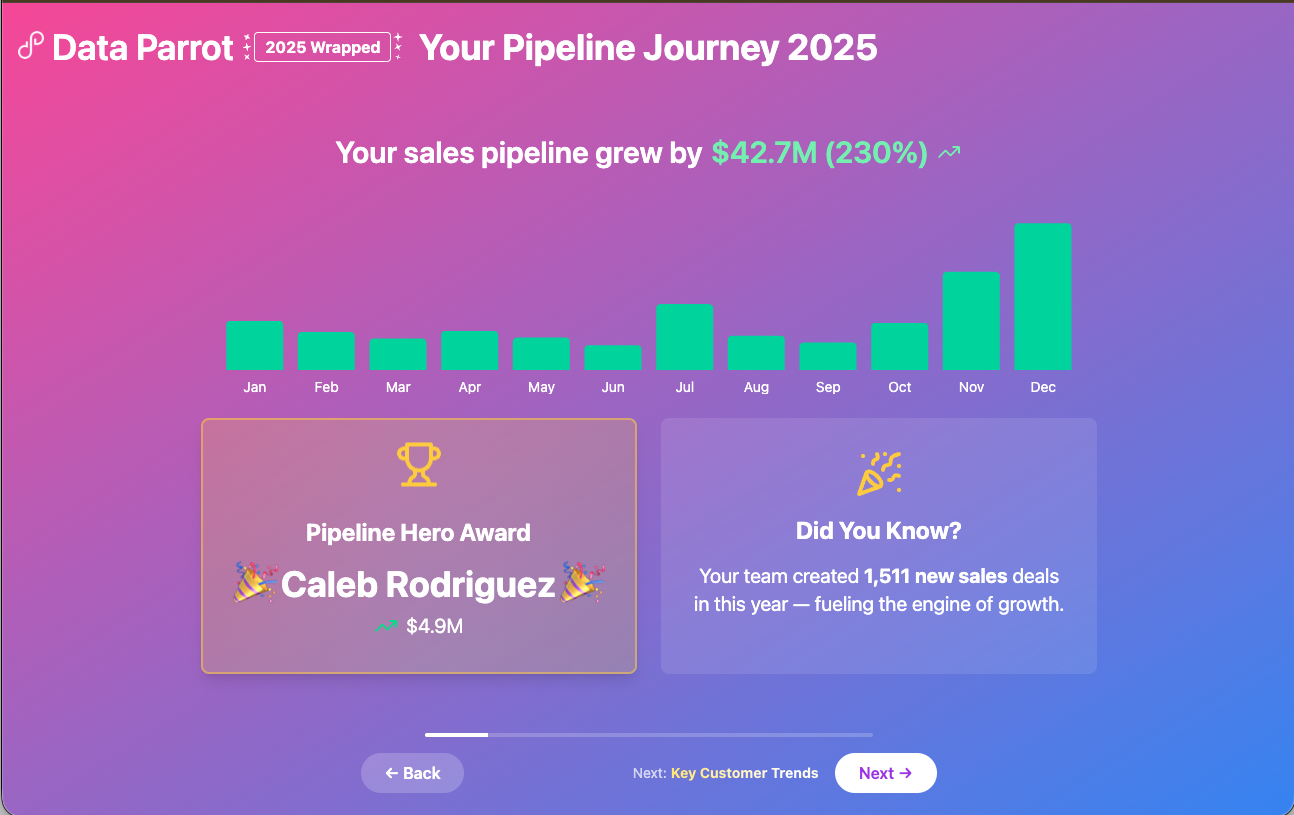Click the confetti emoji right of Caleb Rodriguez

pos(583,583)
